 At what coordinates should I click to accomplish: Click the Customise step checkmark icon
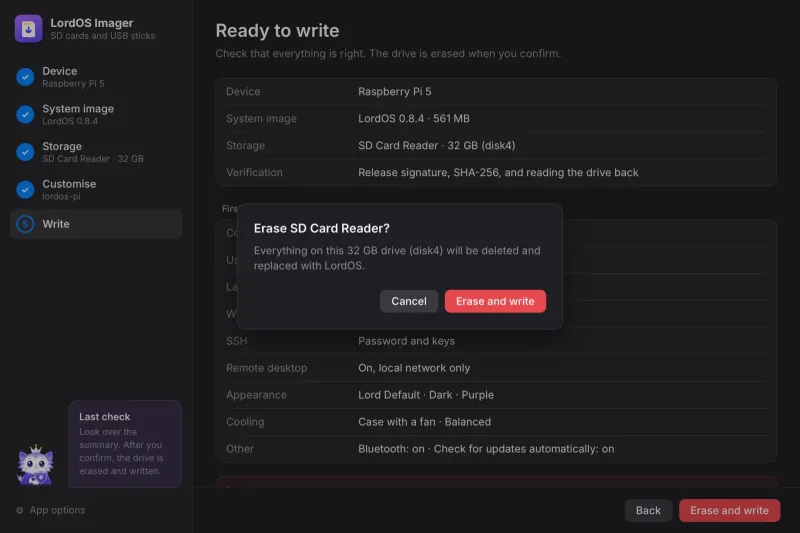pos(25,190)
